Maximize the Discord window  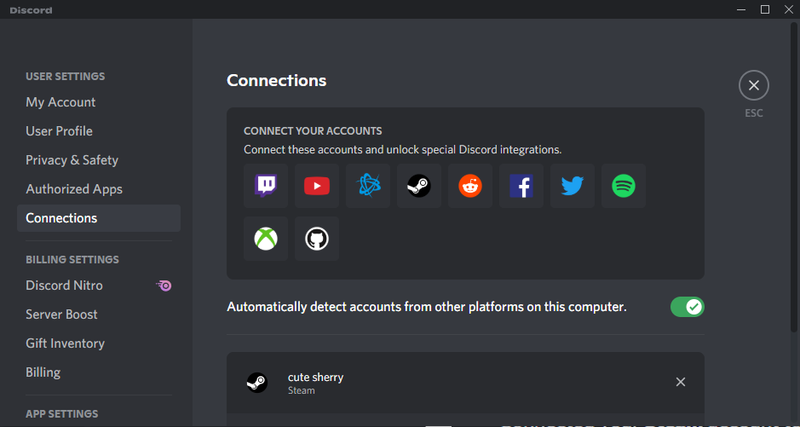pos(765,10)
